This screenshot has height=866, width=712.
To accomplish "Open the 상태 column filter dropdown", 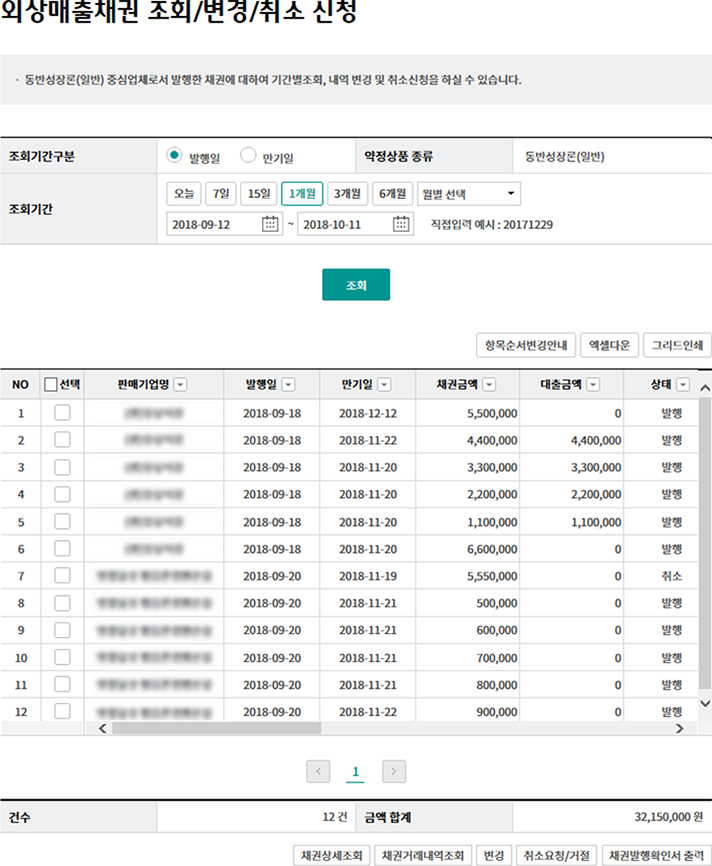I will pos(683,384).
